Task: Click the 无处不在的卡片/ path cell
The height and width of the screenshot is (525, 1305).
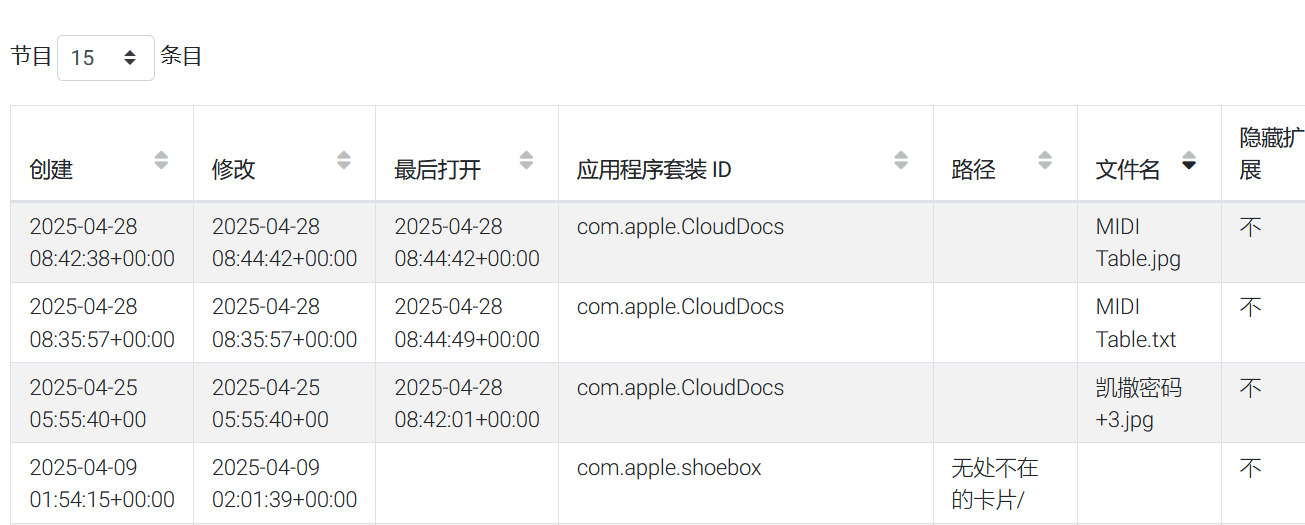Action: (x=1005, y=483)
